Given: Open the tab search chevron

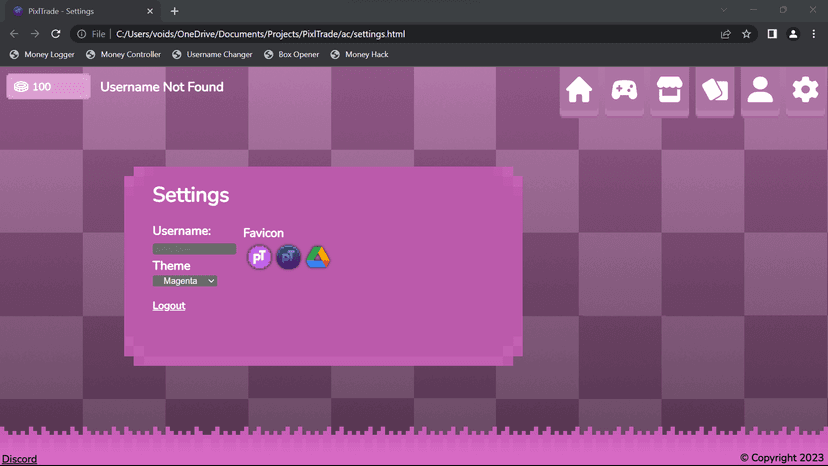Looking at the screenshot, I should tap(724, 10).
